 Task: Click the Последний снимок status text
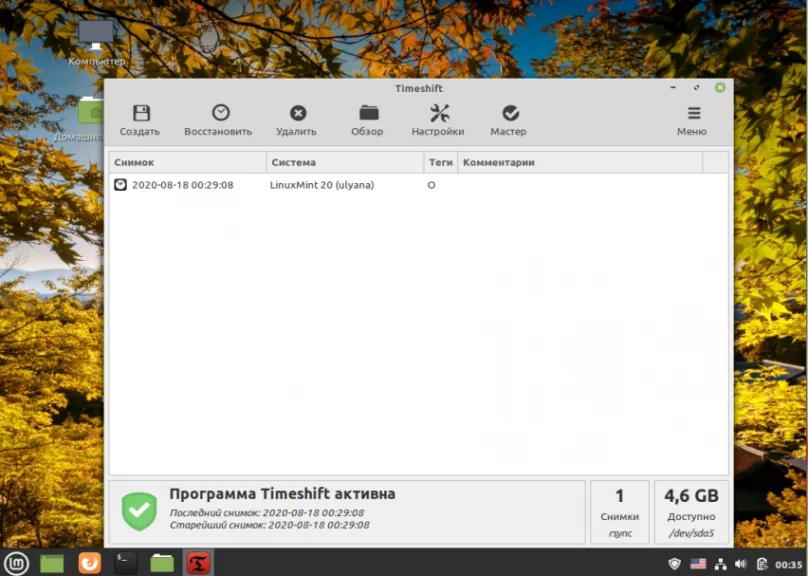pos(267,513)
